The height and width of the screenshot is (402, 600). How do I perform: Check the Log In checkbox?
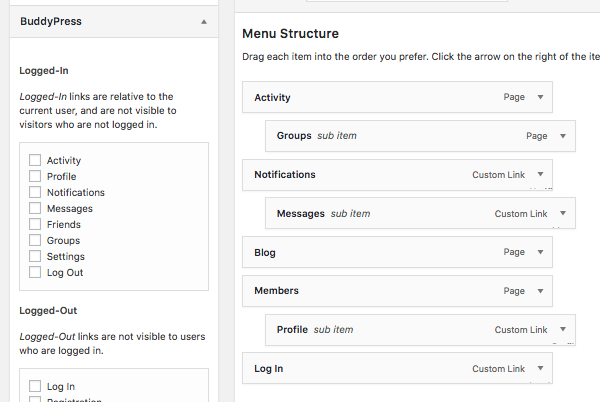(35, 386)
